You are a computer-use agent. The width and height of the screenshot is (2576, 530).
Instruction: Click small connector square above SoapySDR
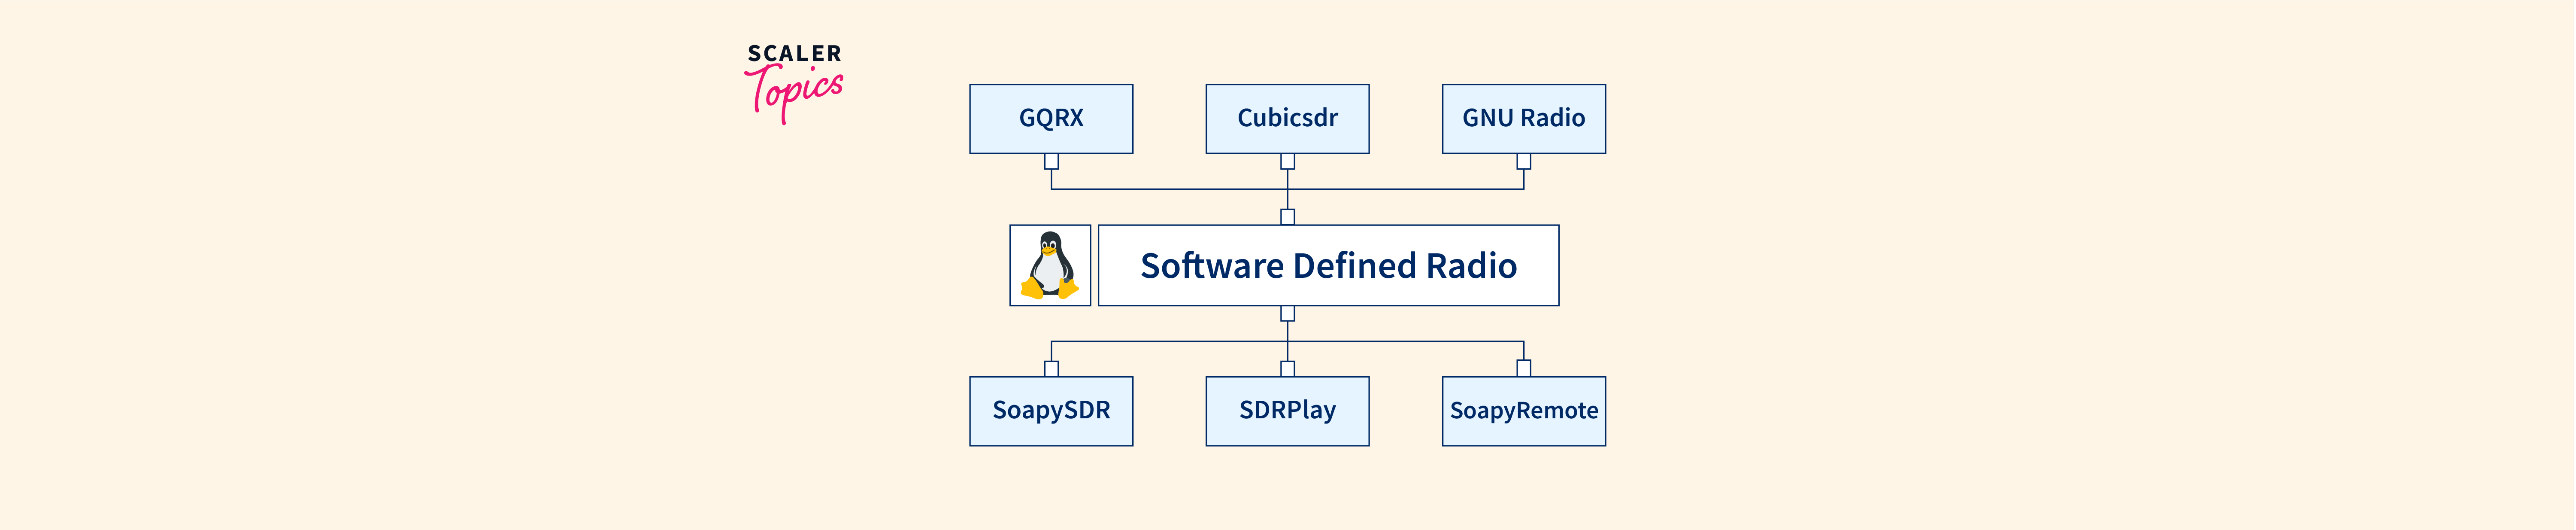(1051, 369)
